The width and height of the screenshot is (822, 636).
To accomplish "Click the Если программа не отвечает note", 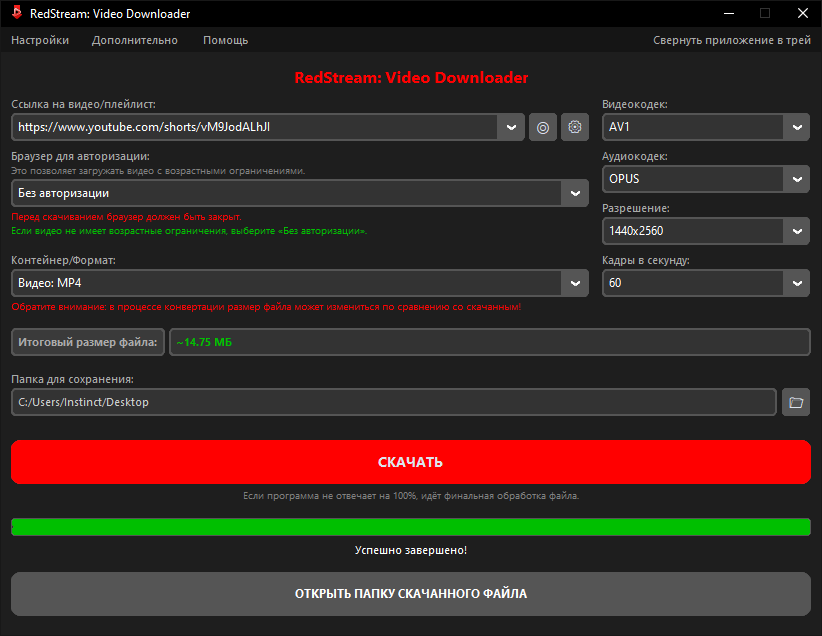I will 411,496.
